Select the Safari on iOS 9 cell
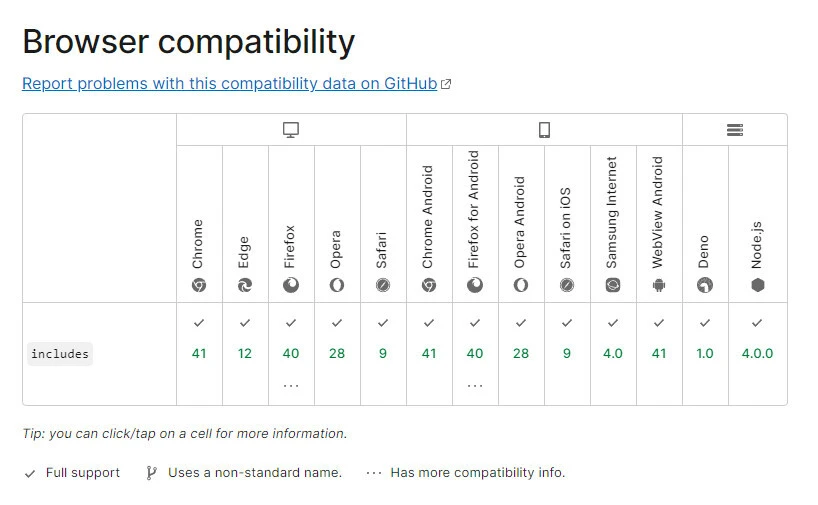 (x=567, y=353)
